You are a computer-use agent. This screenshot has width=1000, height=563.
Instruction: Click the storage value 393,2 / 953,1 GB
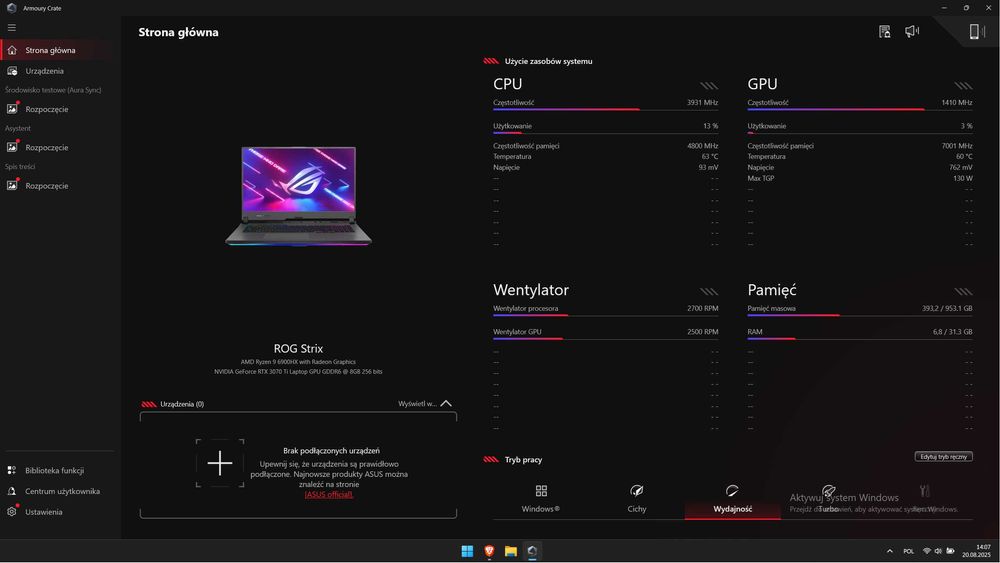pos(946,308)
